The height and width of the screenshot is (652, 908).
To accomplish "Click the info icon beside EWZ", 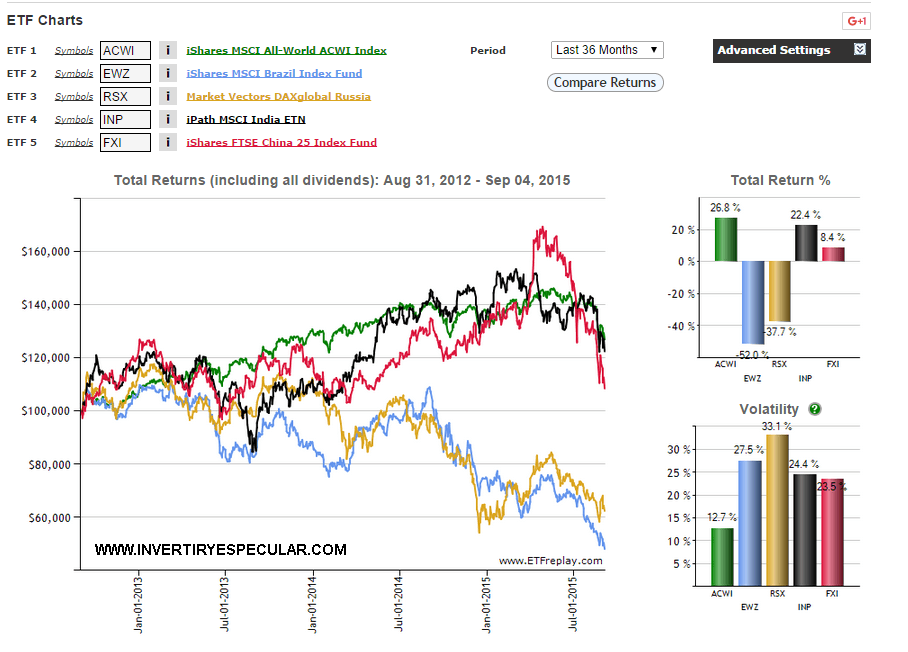I will [168, 73].
